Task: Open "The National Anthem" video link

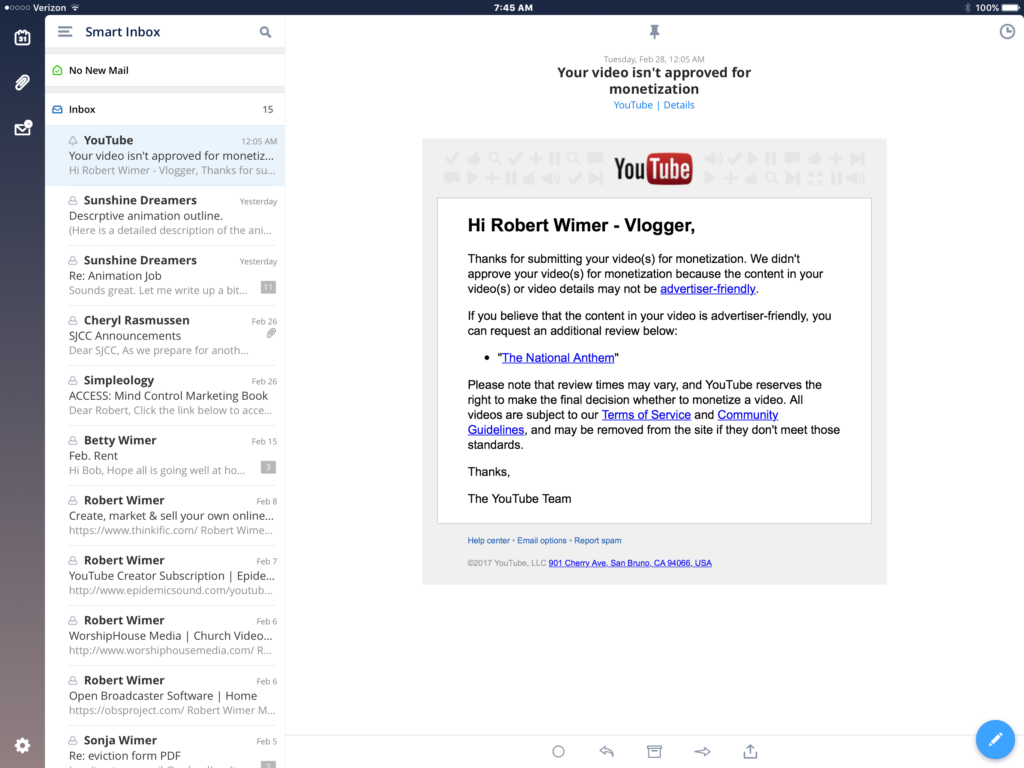Action: [558, 358]
